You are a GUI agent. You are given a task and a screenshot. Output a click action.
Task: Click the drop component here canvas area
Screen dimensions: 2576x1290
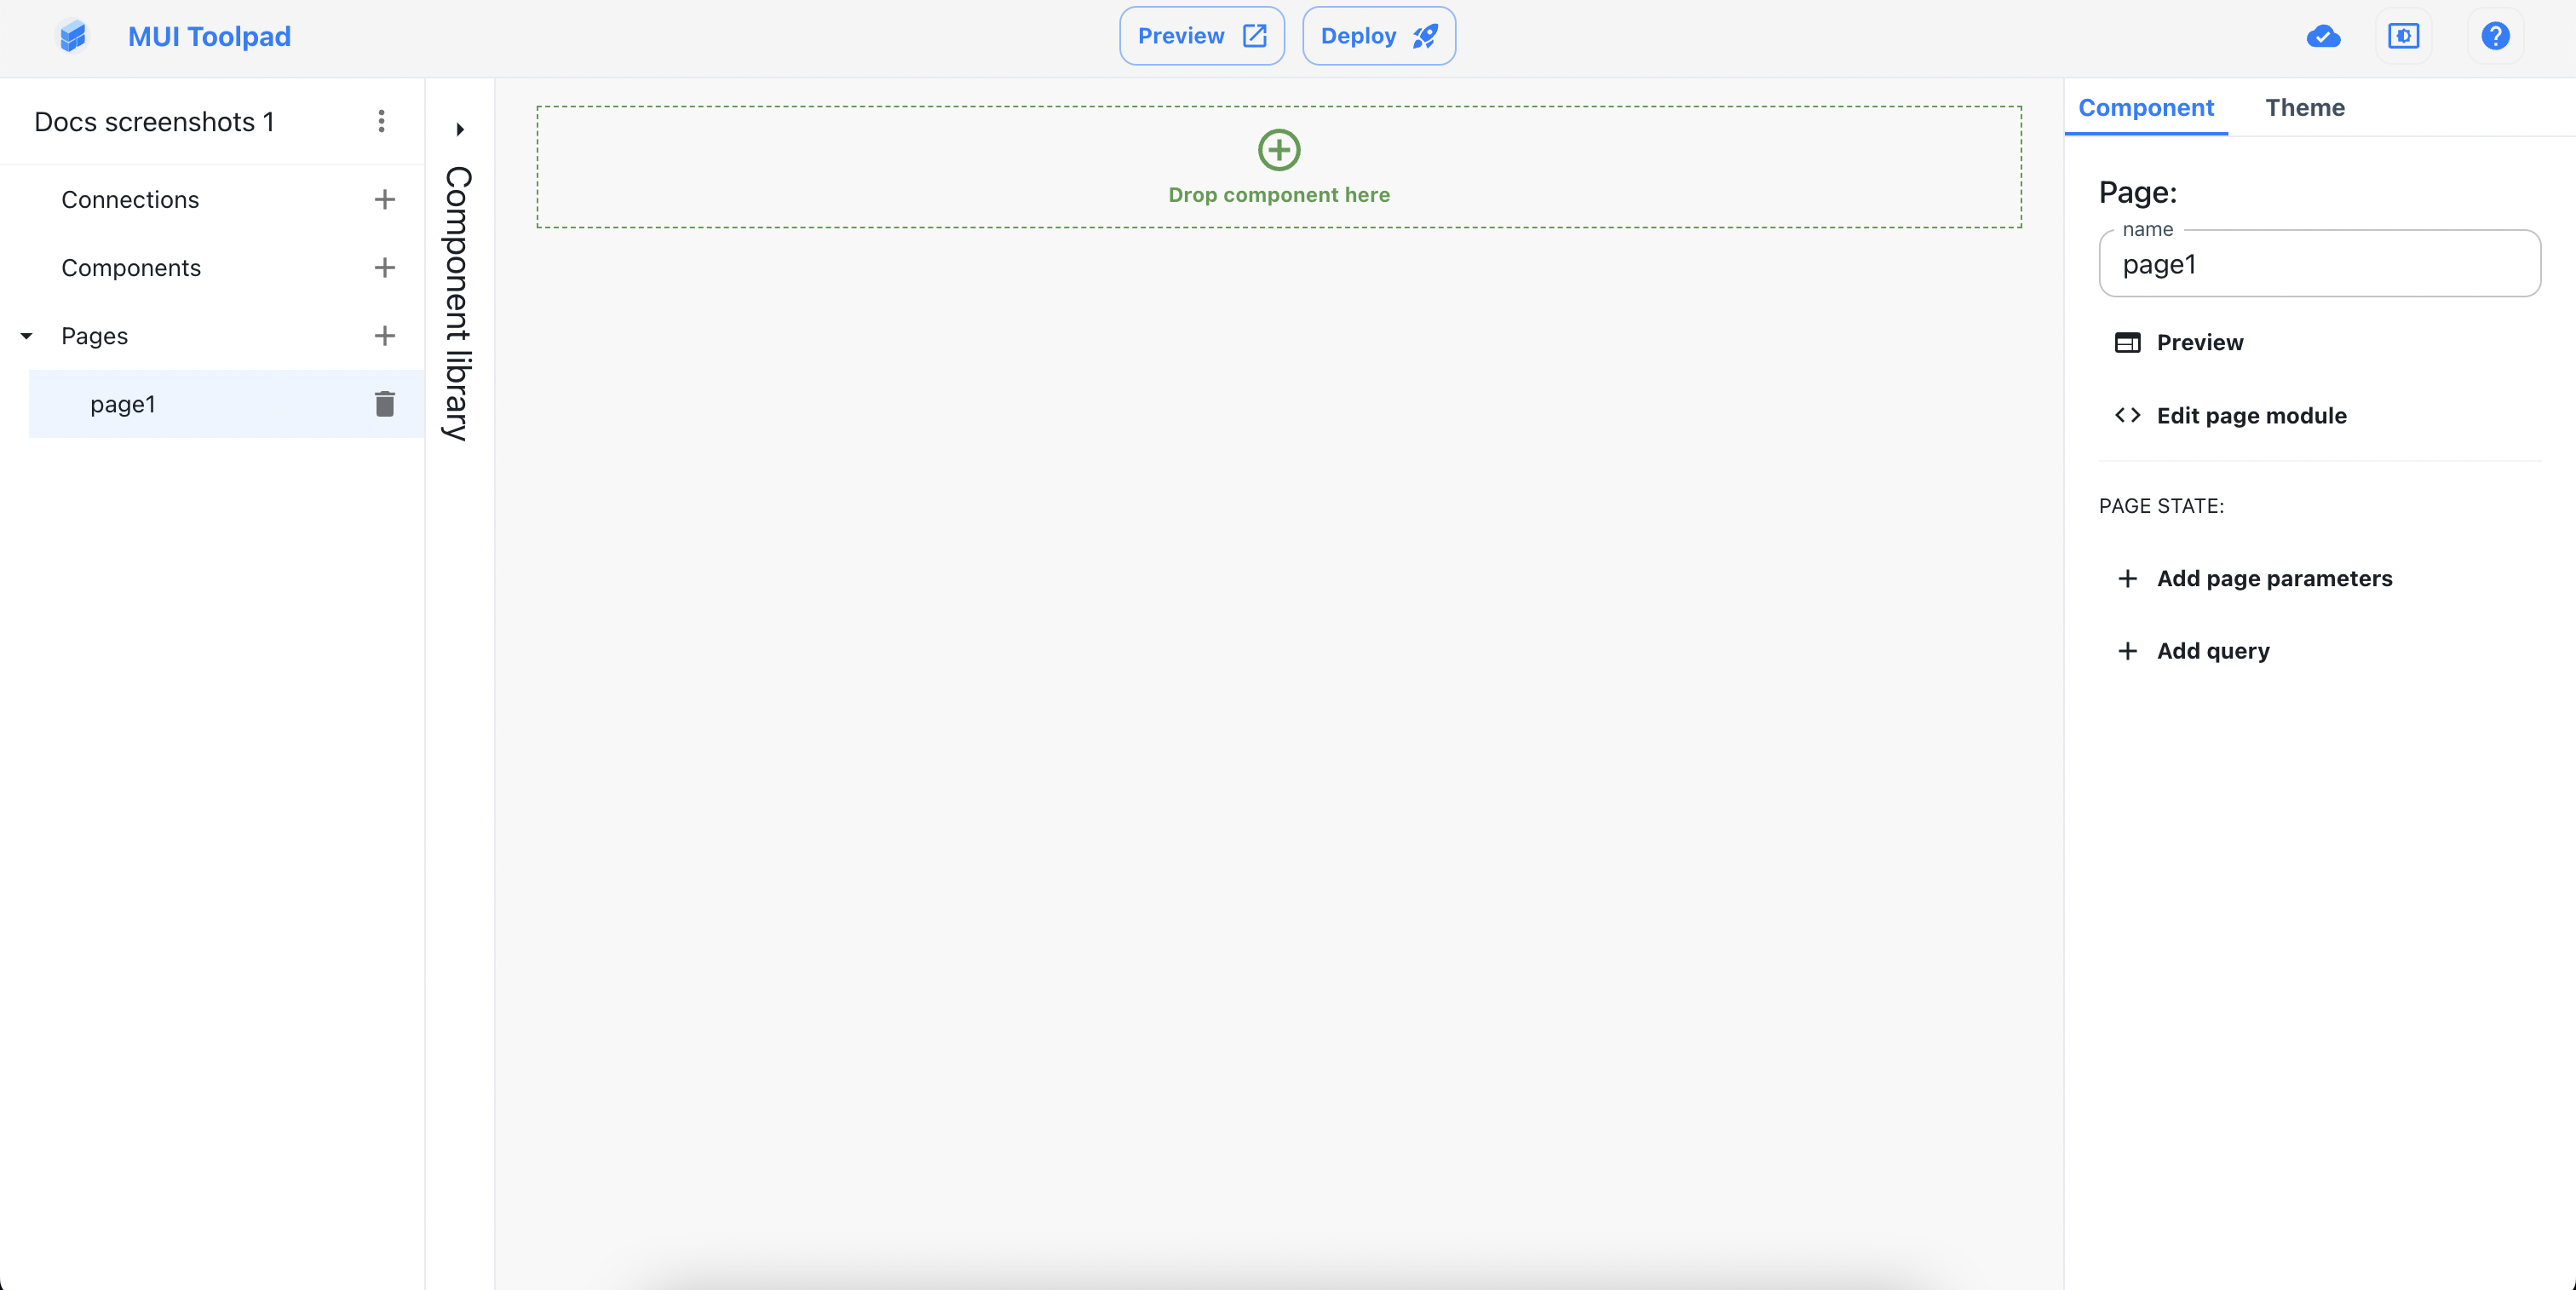point(1279,163)
